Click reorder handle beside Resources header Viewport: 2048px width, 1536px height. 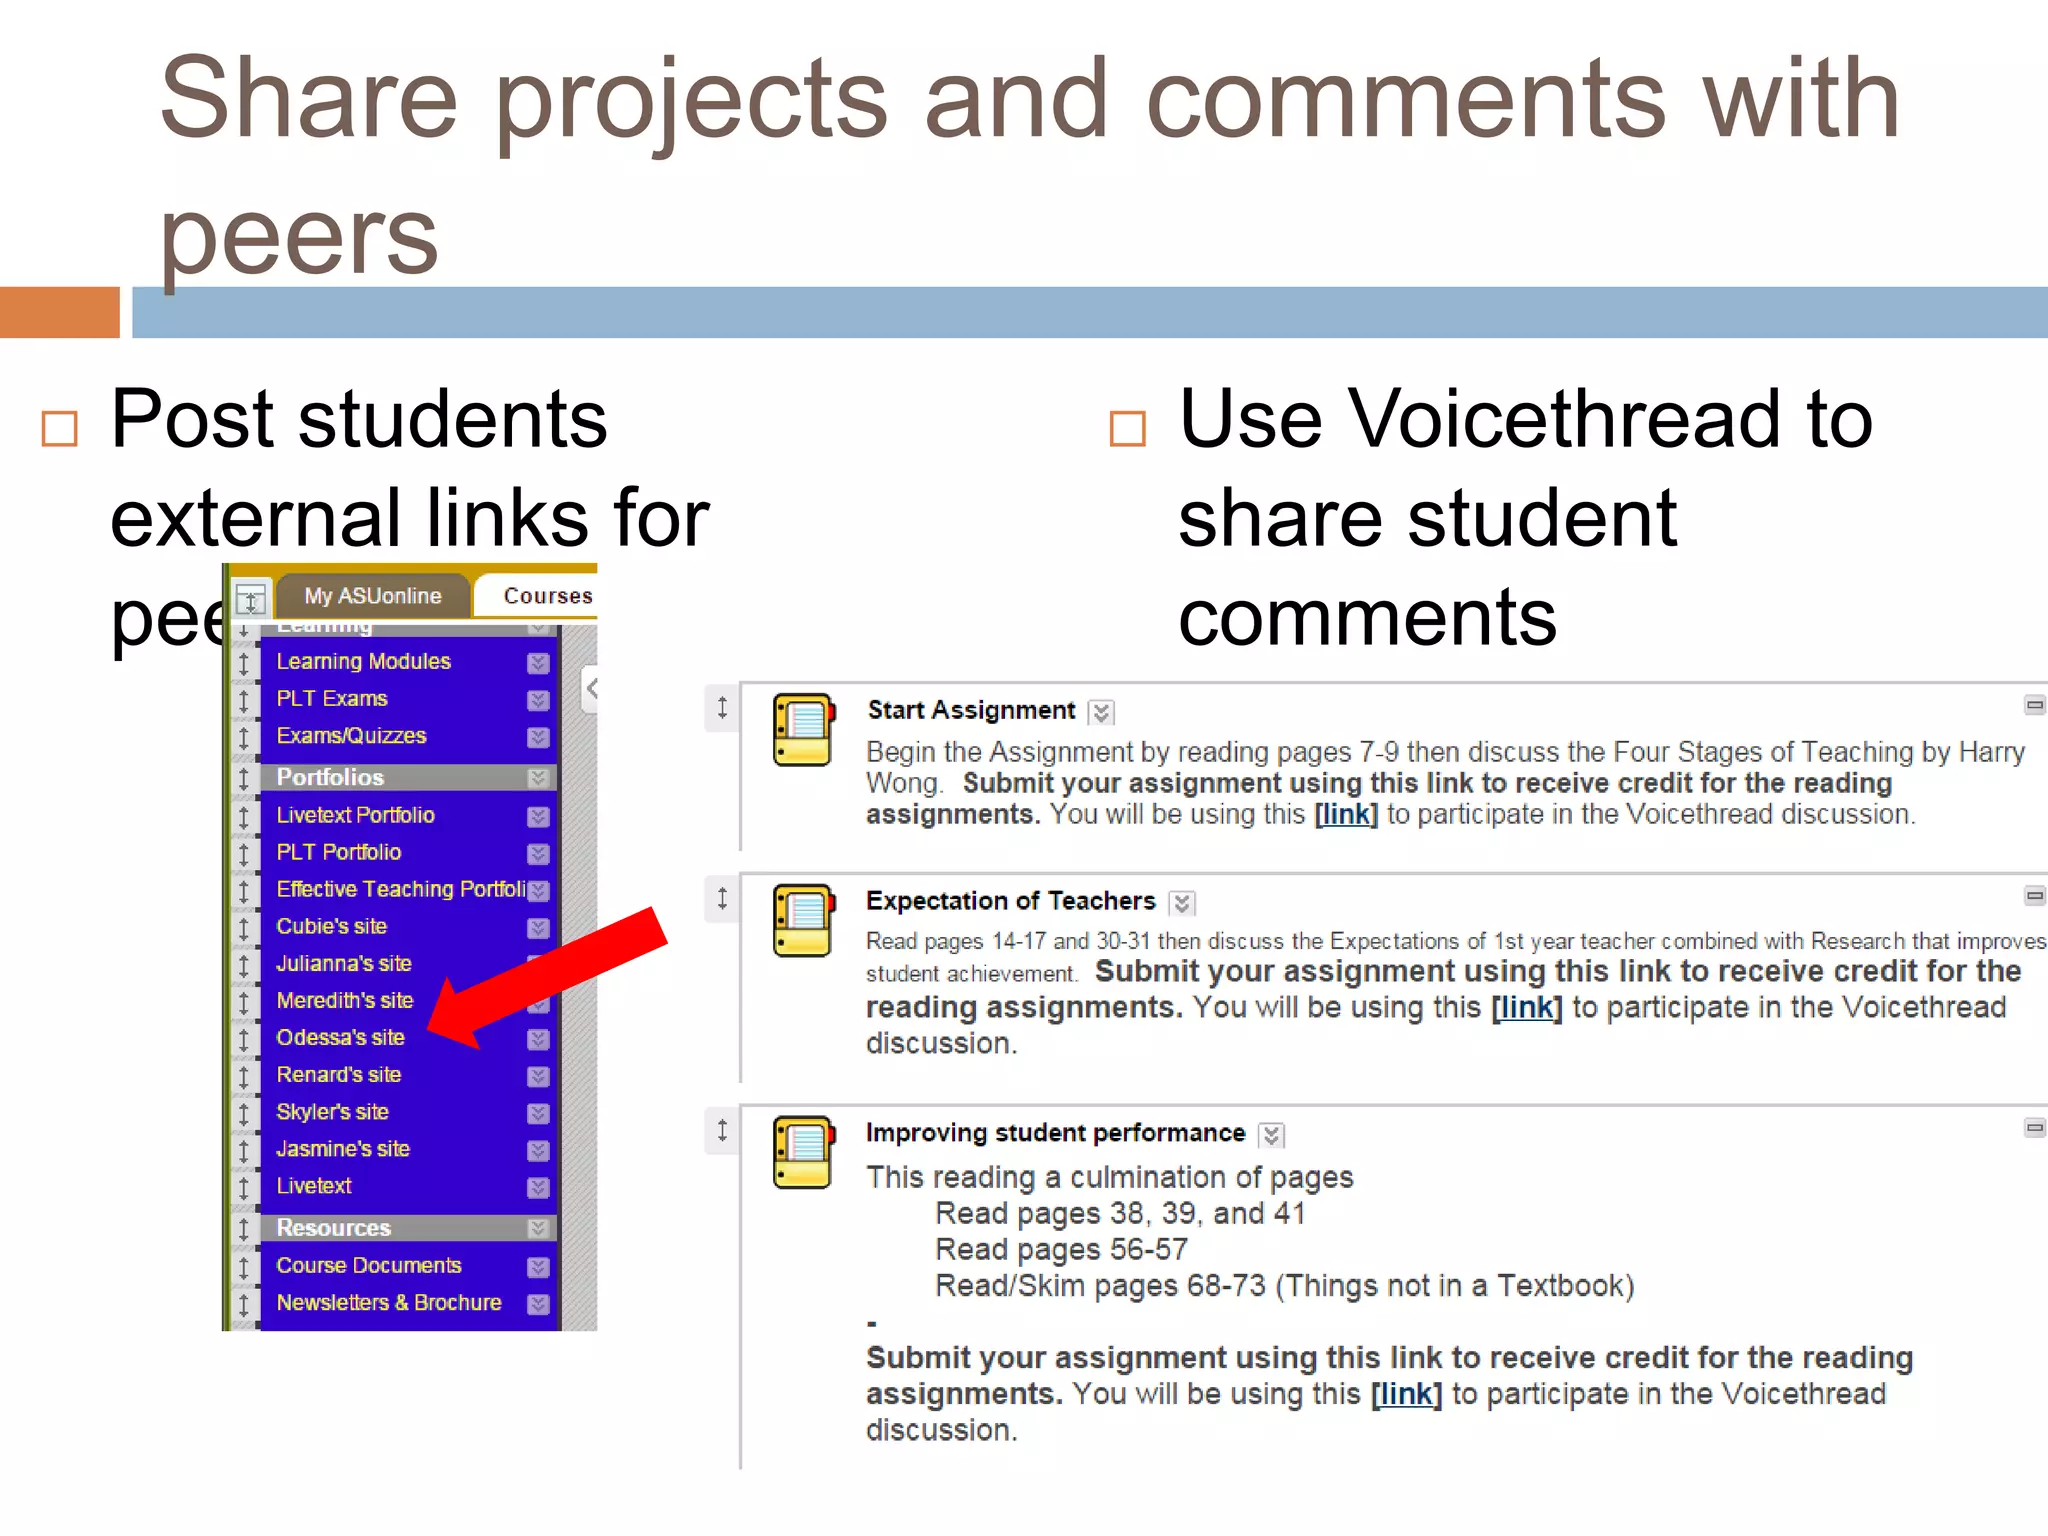[x=244, y=1228]
